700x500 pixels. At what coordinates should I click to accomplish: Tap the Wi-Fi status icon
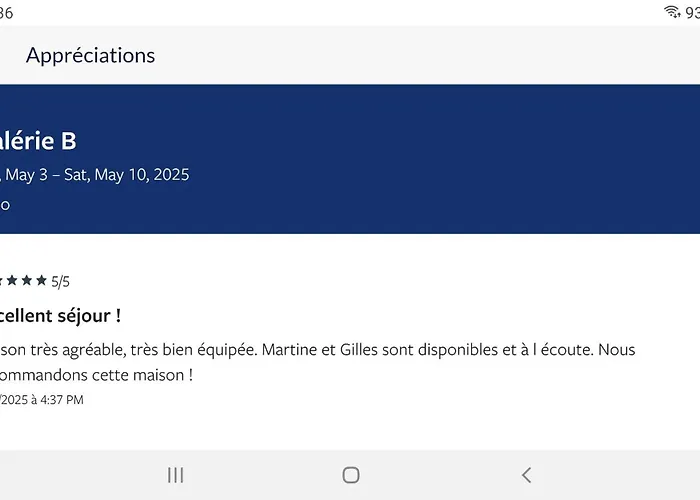point(672,12)
